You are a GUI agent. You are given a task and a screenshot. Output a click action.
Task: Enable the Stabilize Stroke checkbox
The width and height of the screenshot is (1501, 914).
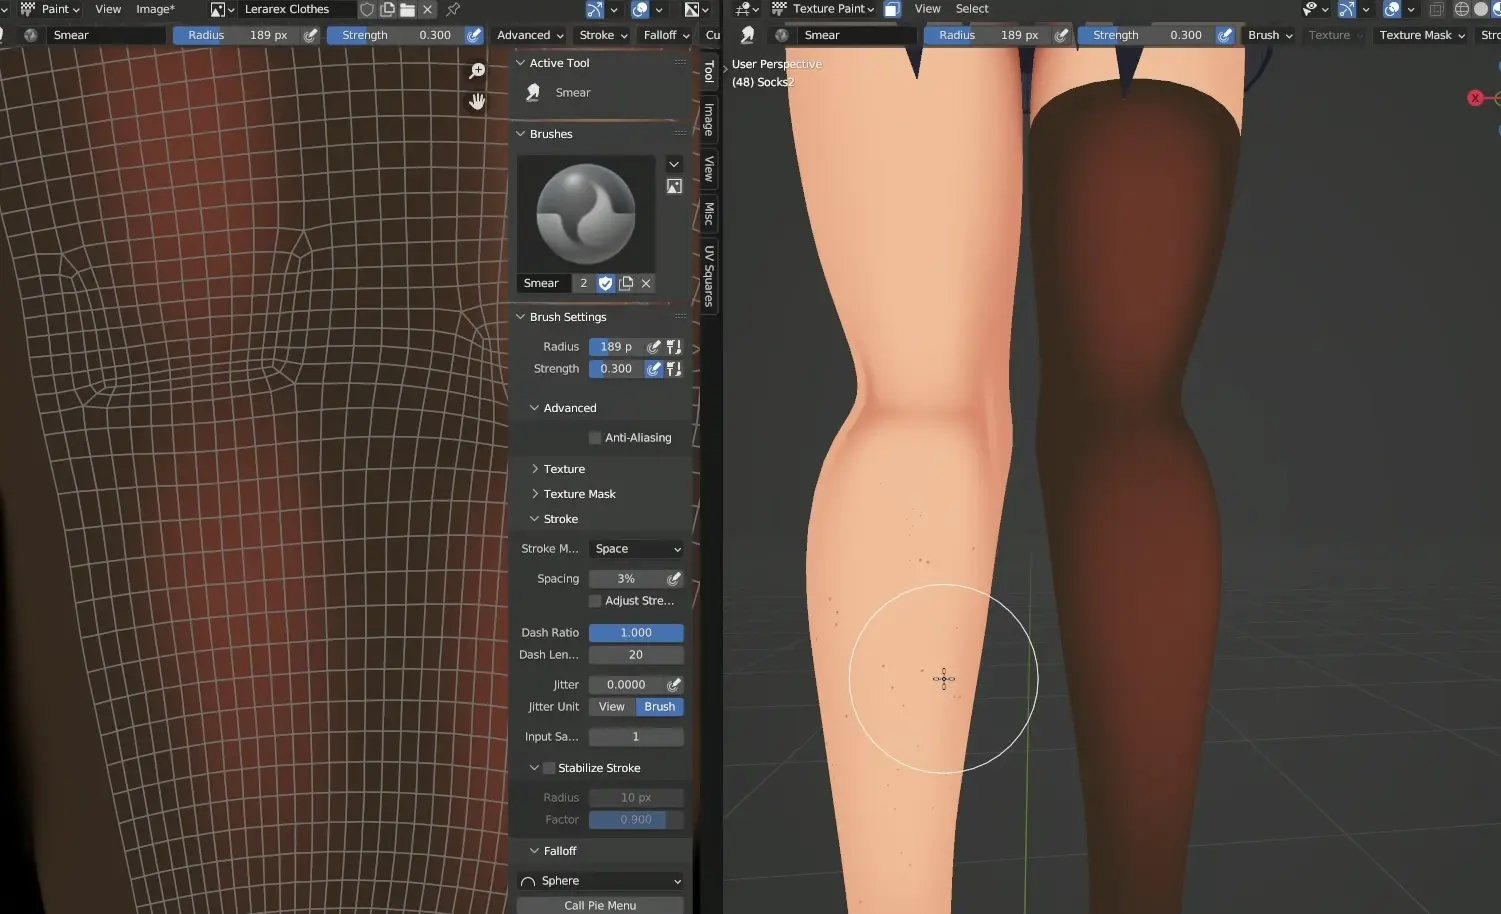[549, 768]
